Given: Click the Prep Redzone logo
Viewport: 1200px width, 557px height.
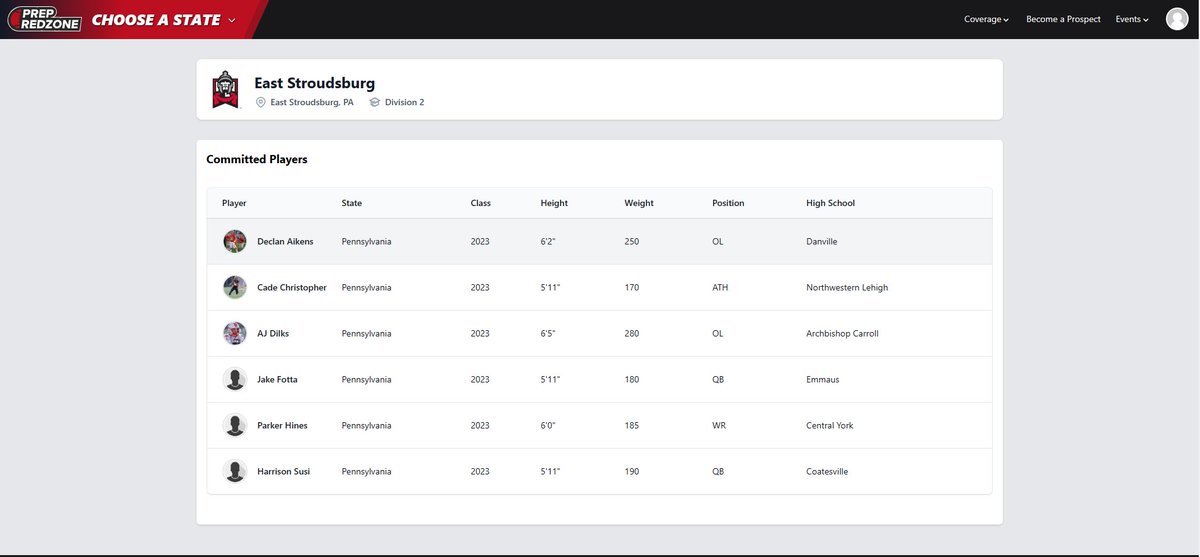Looking at the screenshot, I should (x=44, y=19).
